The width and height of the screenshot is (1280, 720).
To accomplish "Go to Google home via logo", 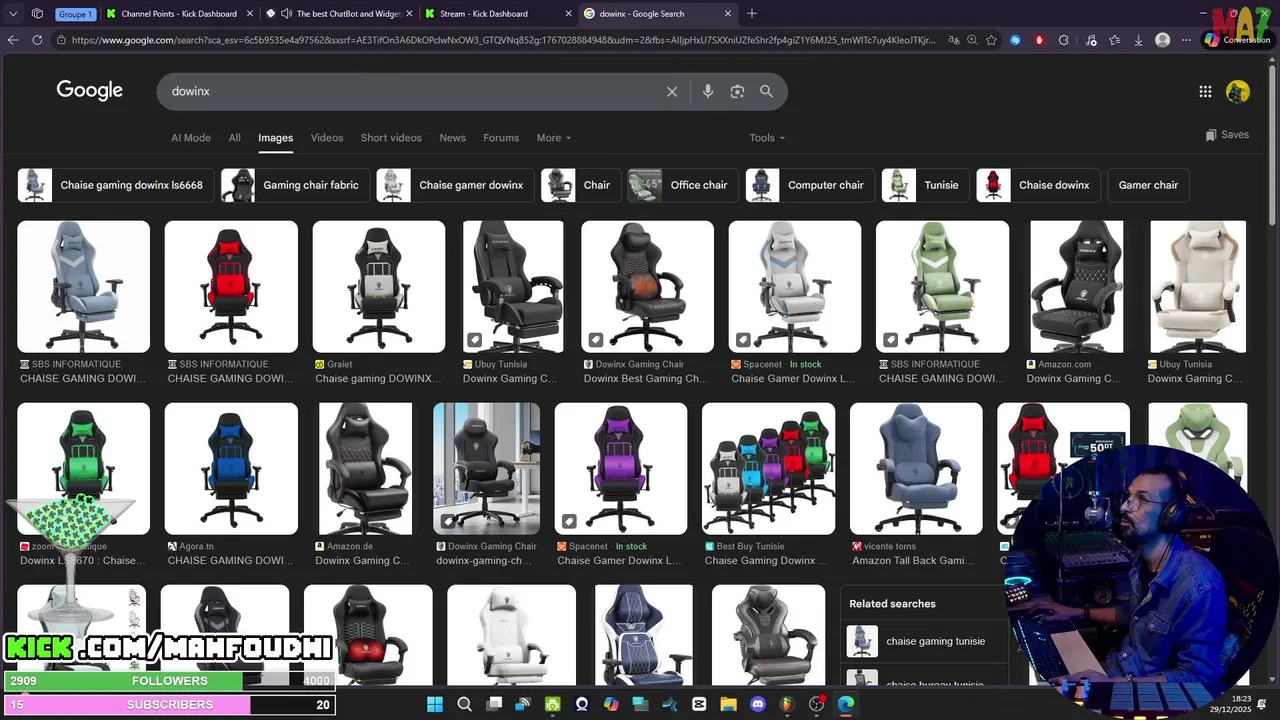I will [x=89, y=90].
